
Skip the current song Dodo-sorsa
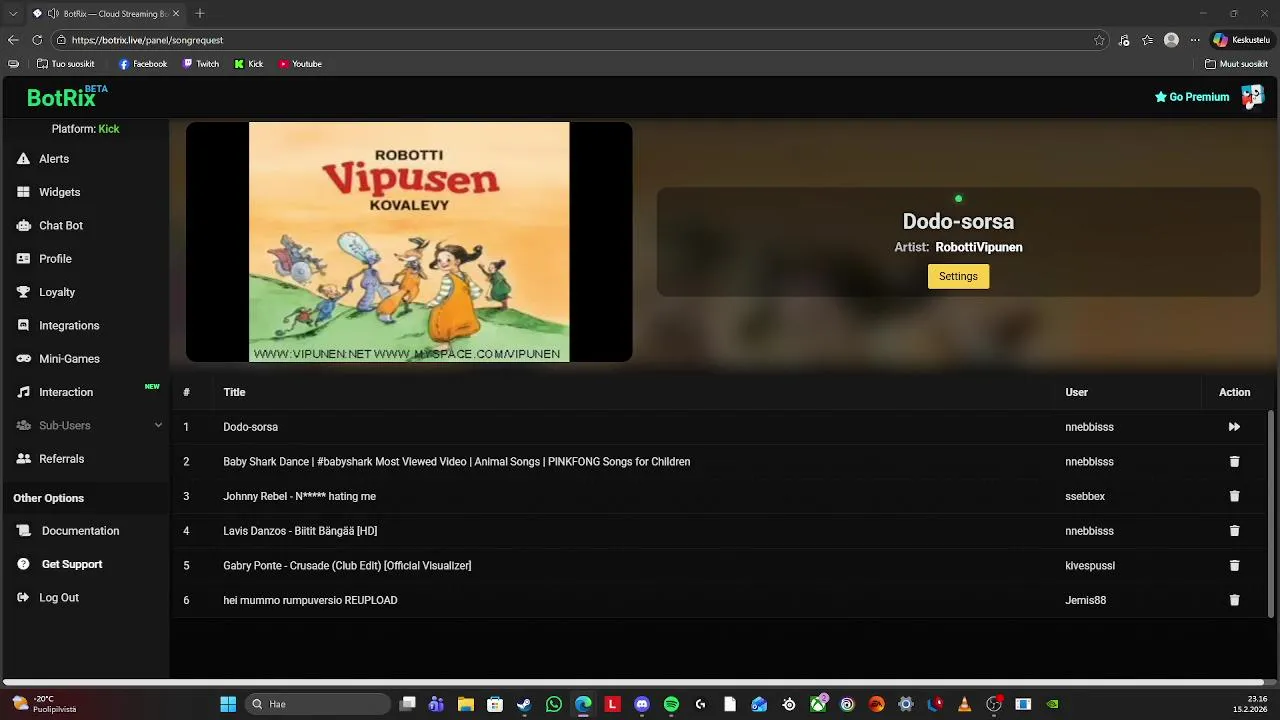[x=1234, y=427]
